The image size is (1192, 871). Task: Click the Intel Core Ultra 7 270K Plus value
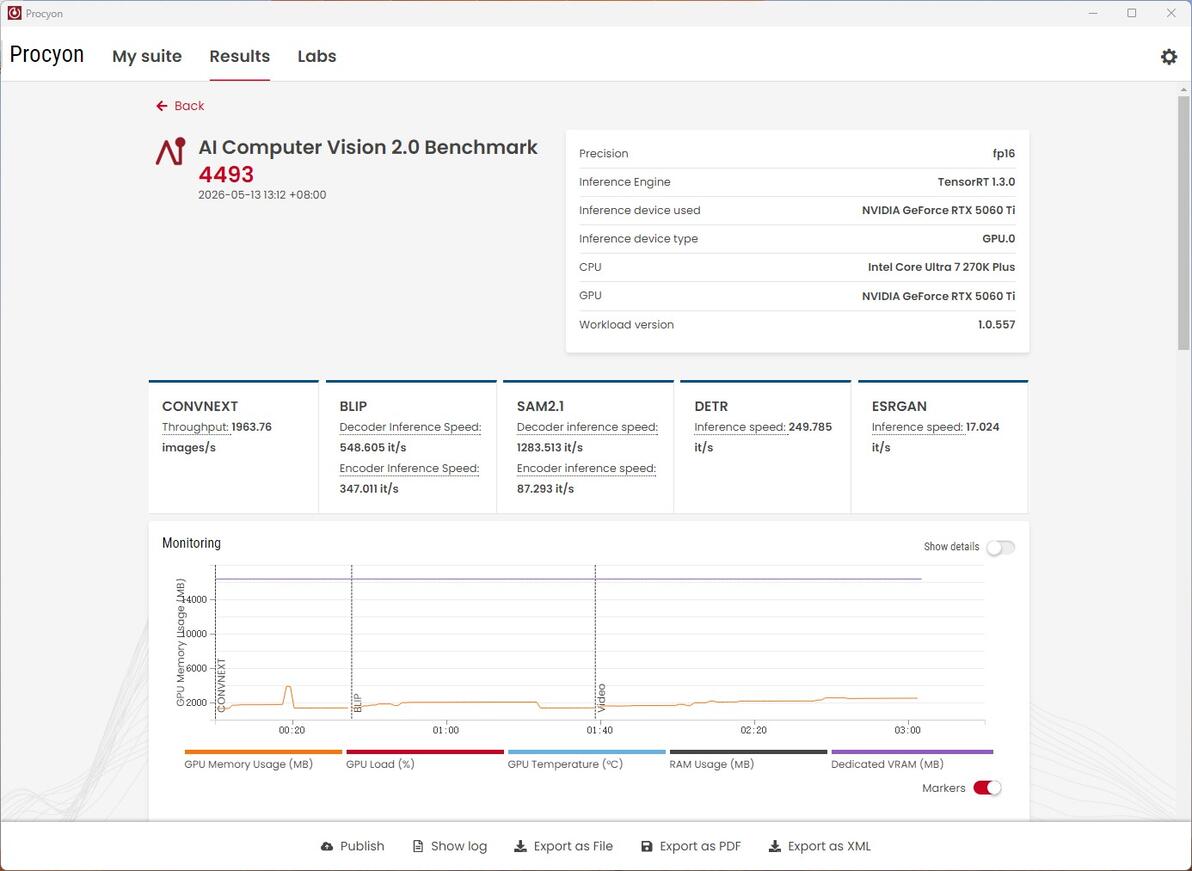941,267
